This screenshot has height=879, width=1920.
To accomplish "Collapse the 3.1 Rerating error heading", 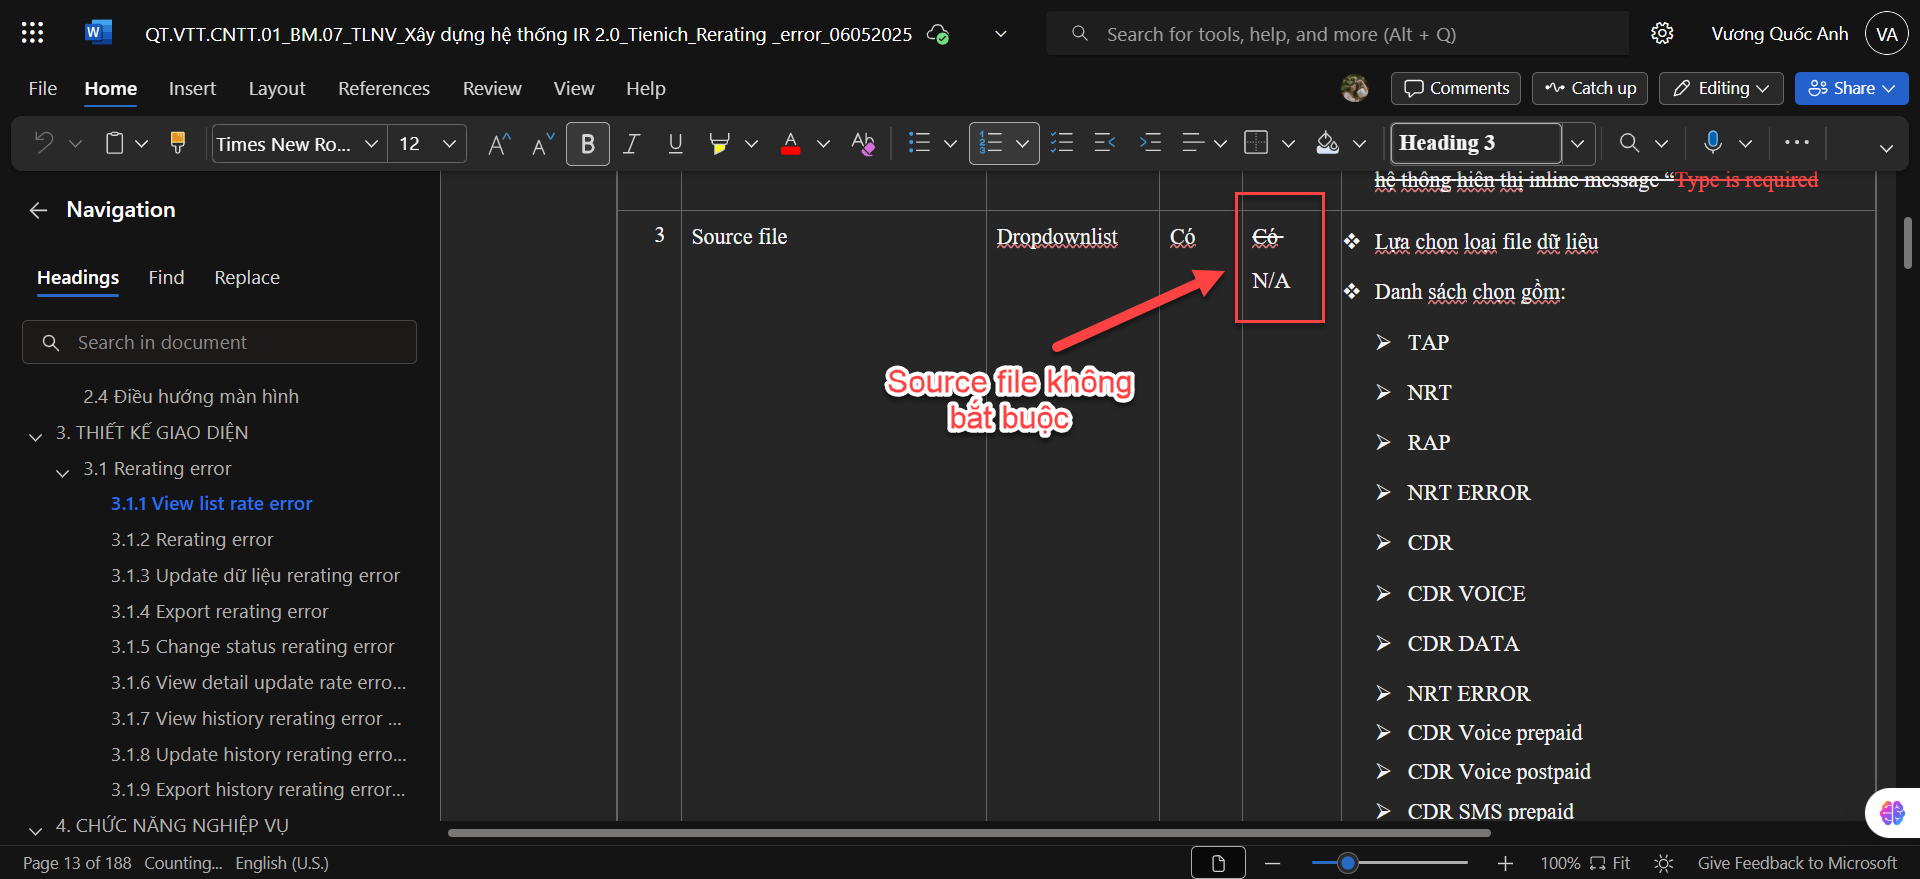I will 63,471.
